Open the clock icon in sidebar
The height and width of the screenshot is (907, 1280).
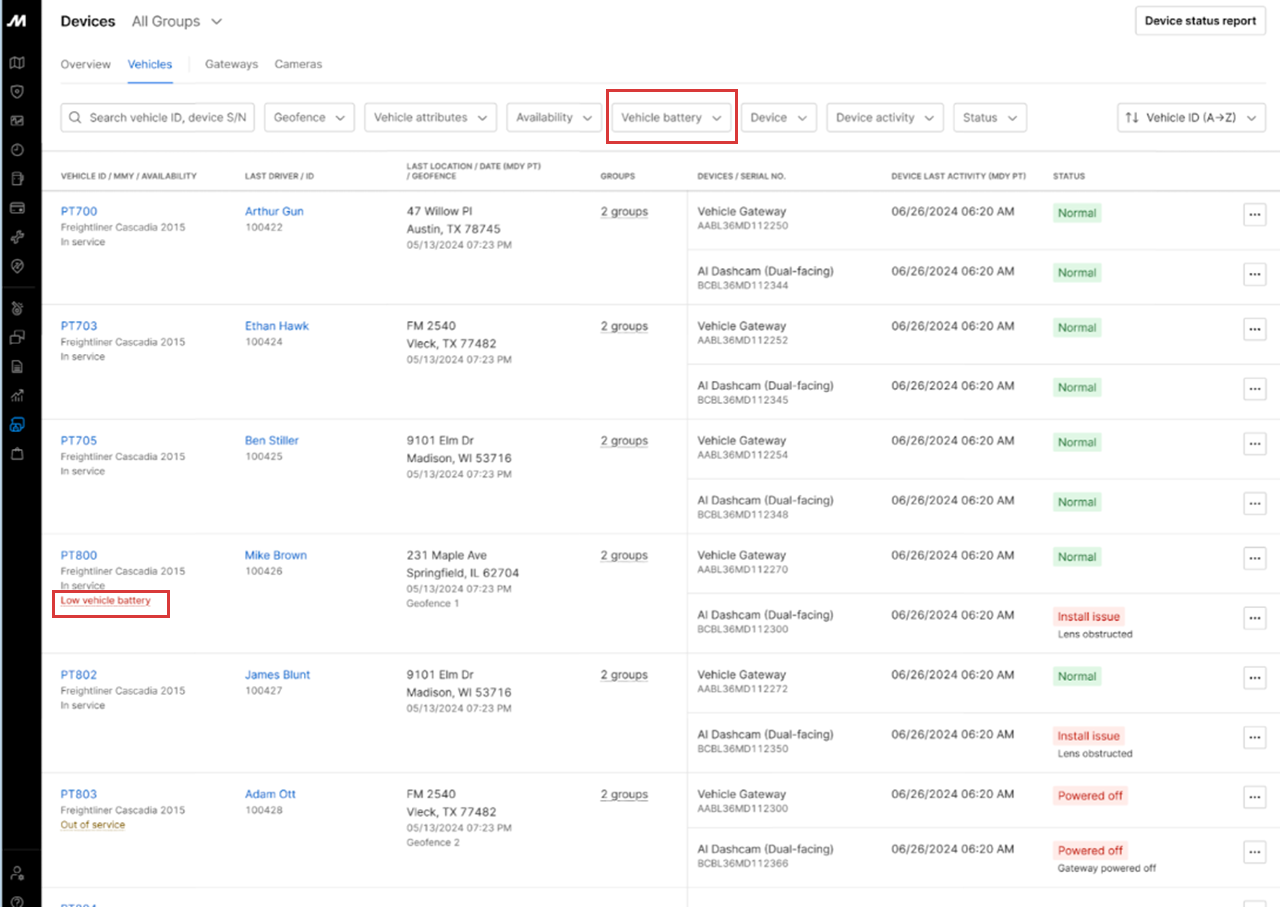tap(17, 150)
